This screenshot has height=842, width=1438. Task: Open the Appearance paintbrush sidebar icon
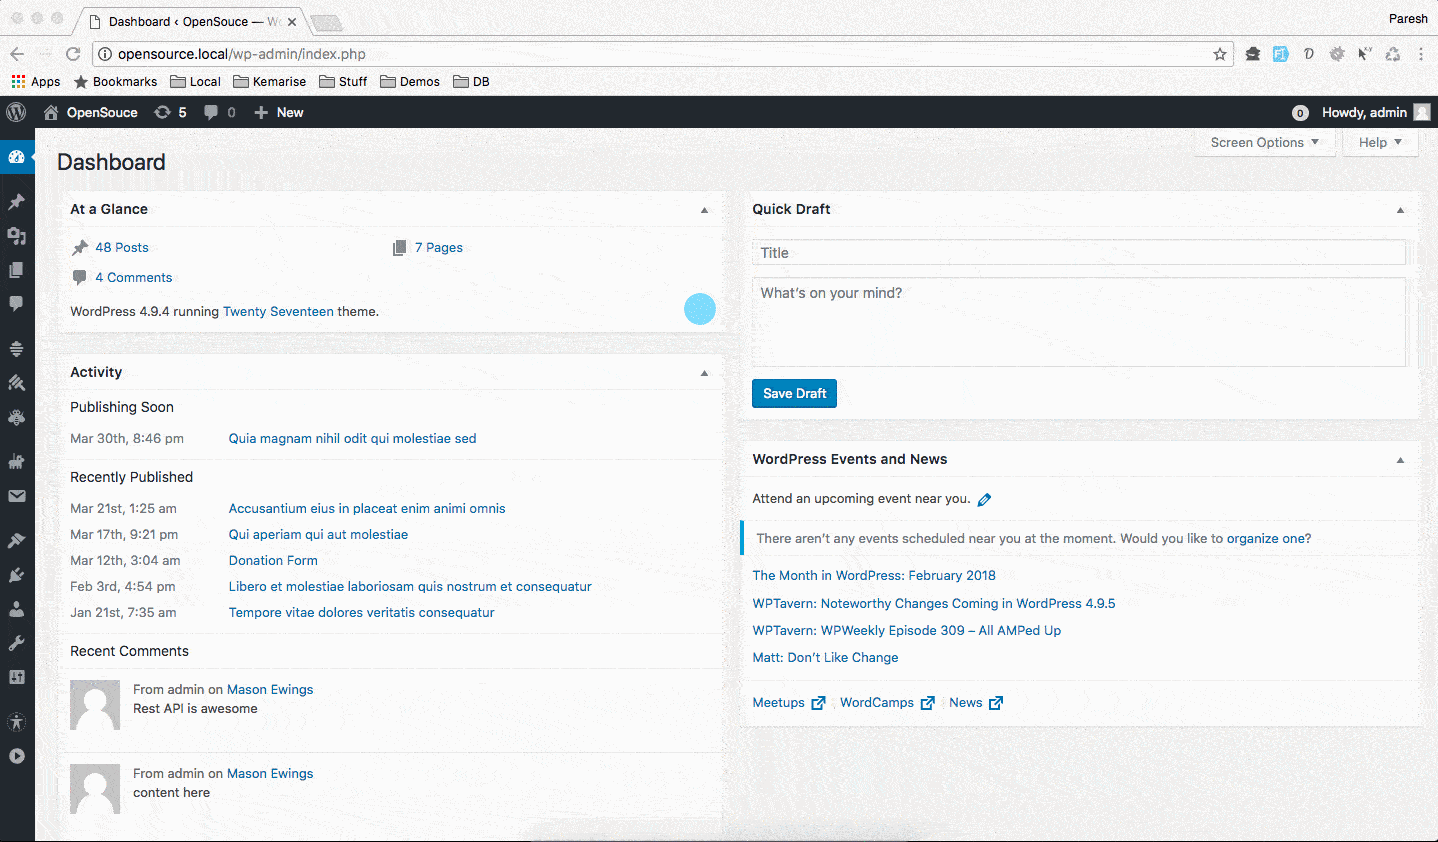(x=16, y=540)
